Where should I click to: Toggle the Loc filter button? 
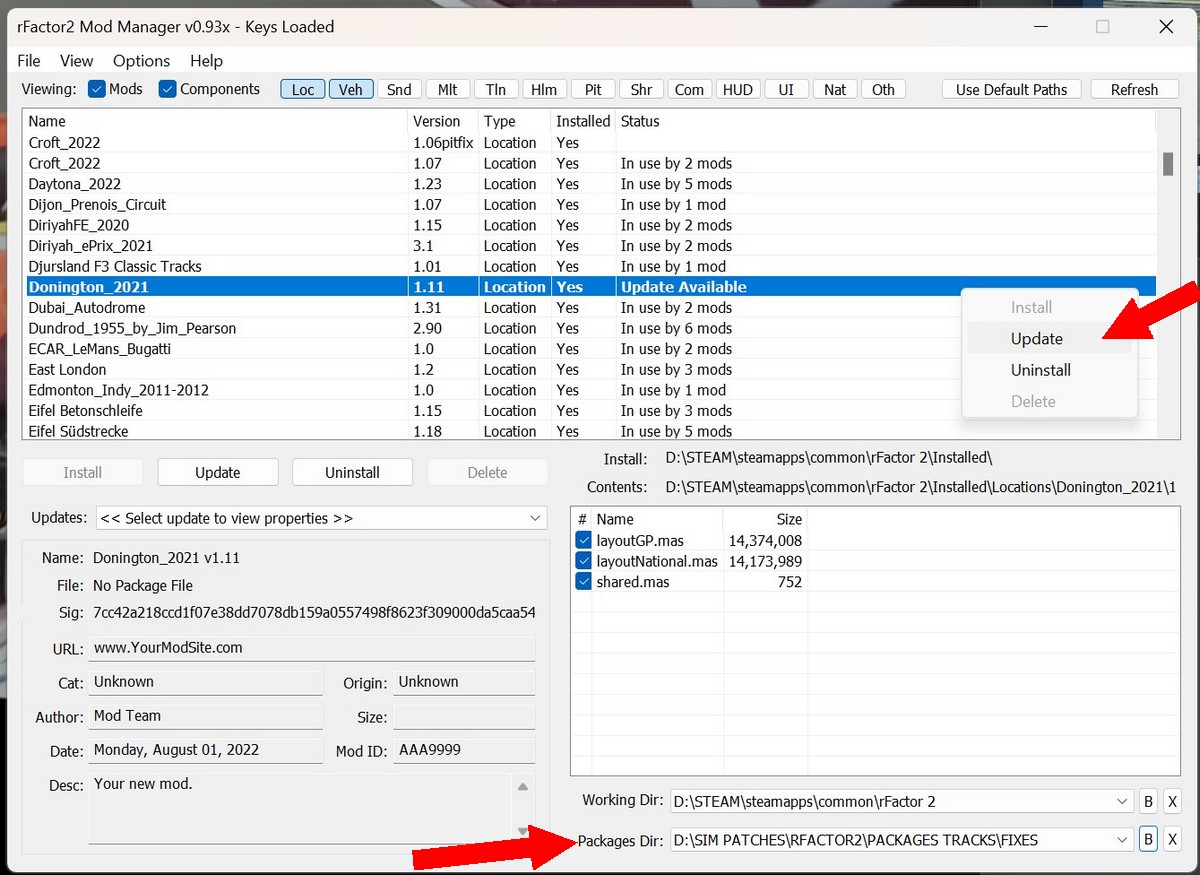pyautogui.click(x=303, y=90)
